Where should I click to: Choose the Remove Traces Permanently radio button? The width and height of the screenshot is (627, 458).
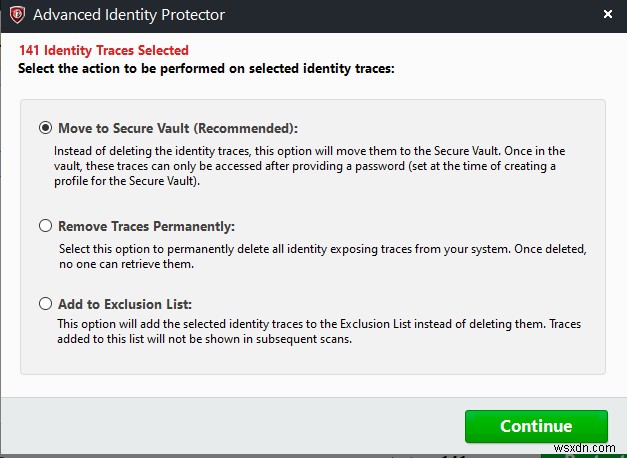coord(44,226)
